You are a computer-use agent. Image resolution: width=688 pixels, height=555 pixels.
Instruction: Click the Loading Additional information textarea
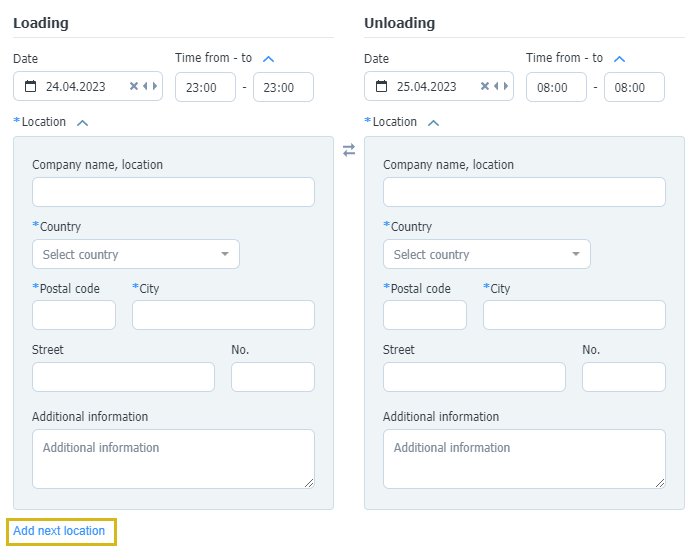[x=173, y=459]
